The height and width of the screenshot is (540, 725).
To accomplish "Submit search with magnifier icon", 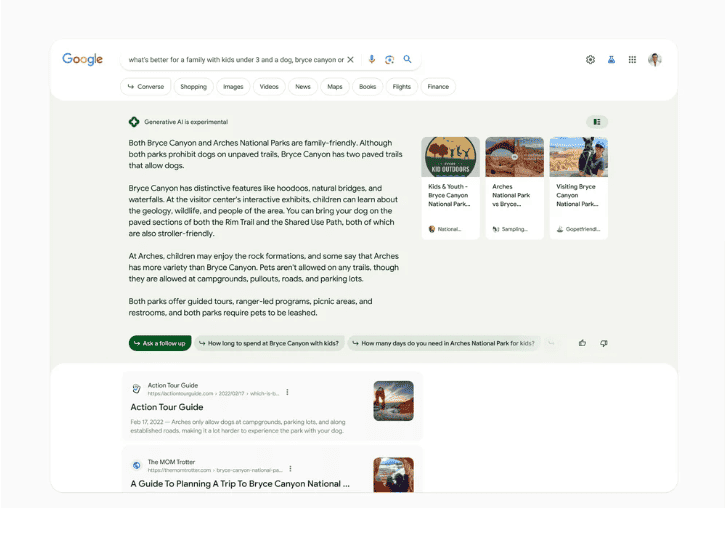I will pyautogui.click(x=407, y=59).
